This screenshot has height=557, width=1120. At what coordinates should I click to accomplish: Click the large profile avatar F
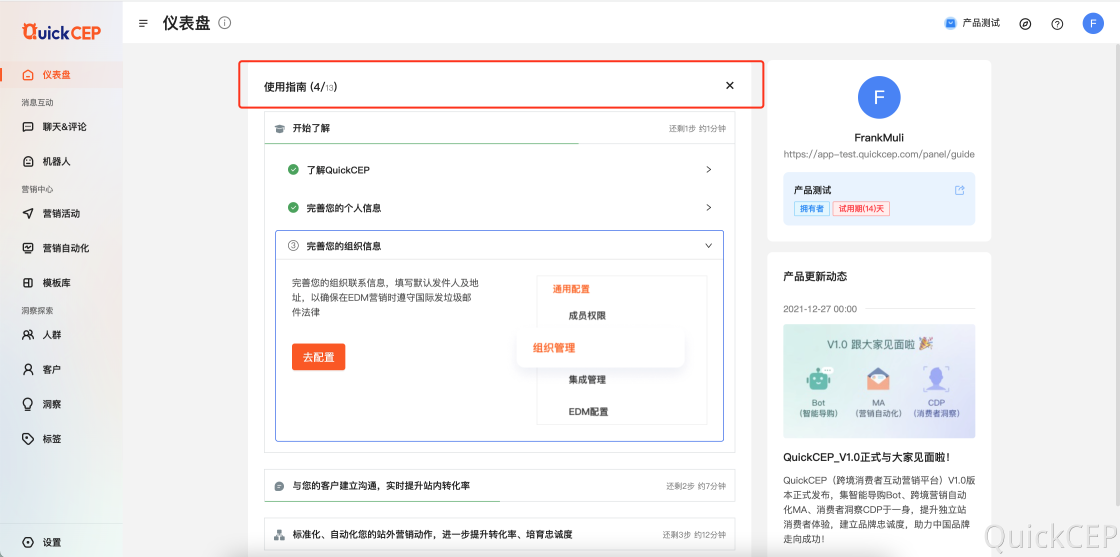879,97
